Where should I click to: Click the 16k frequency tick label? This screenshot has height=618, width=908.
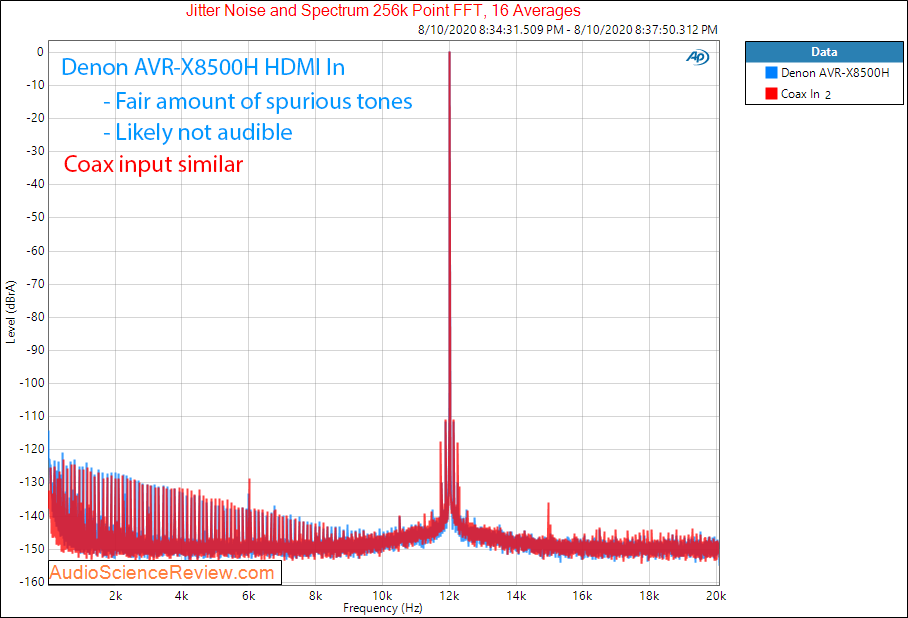pos(583,596)
